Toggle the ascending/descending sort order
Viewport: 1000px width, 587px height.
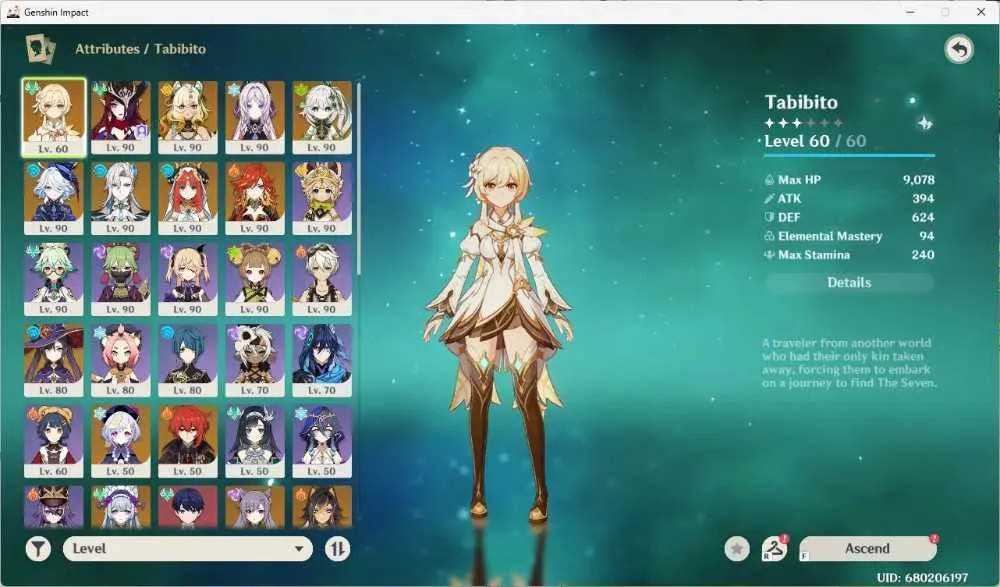[337, 549]
